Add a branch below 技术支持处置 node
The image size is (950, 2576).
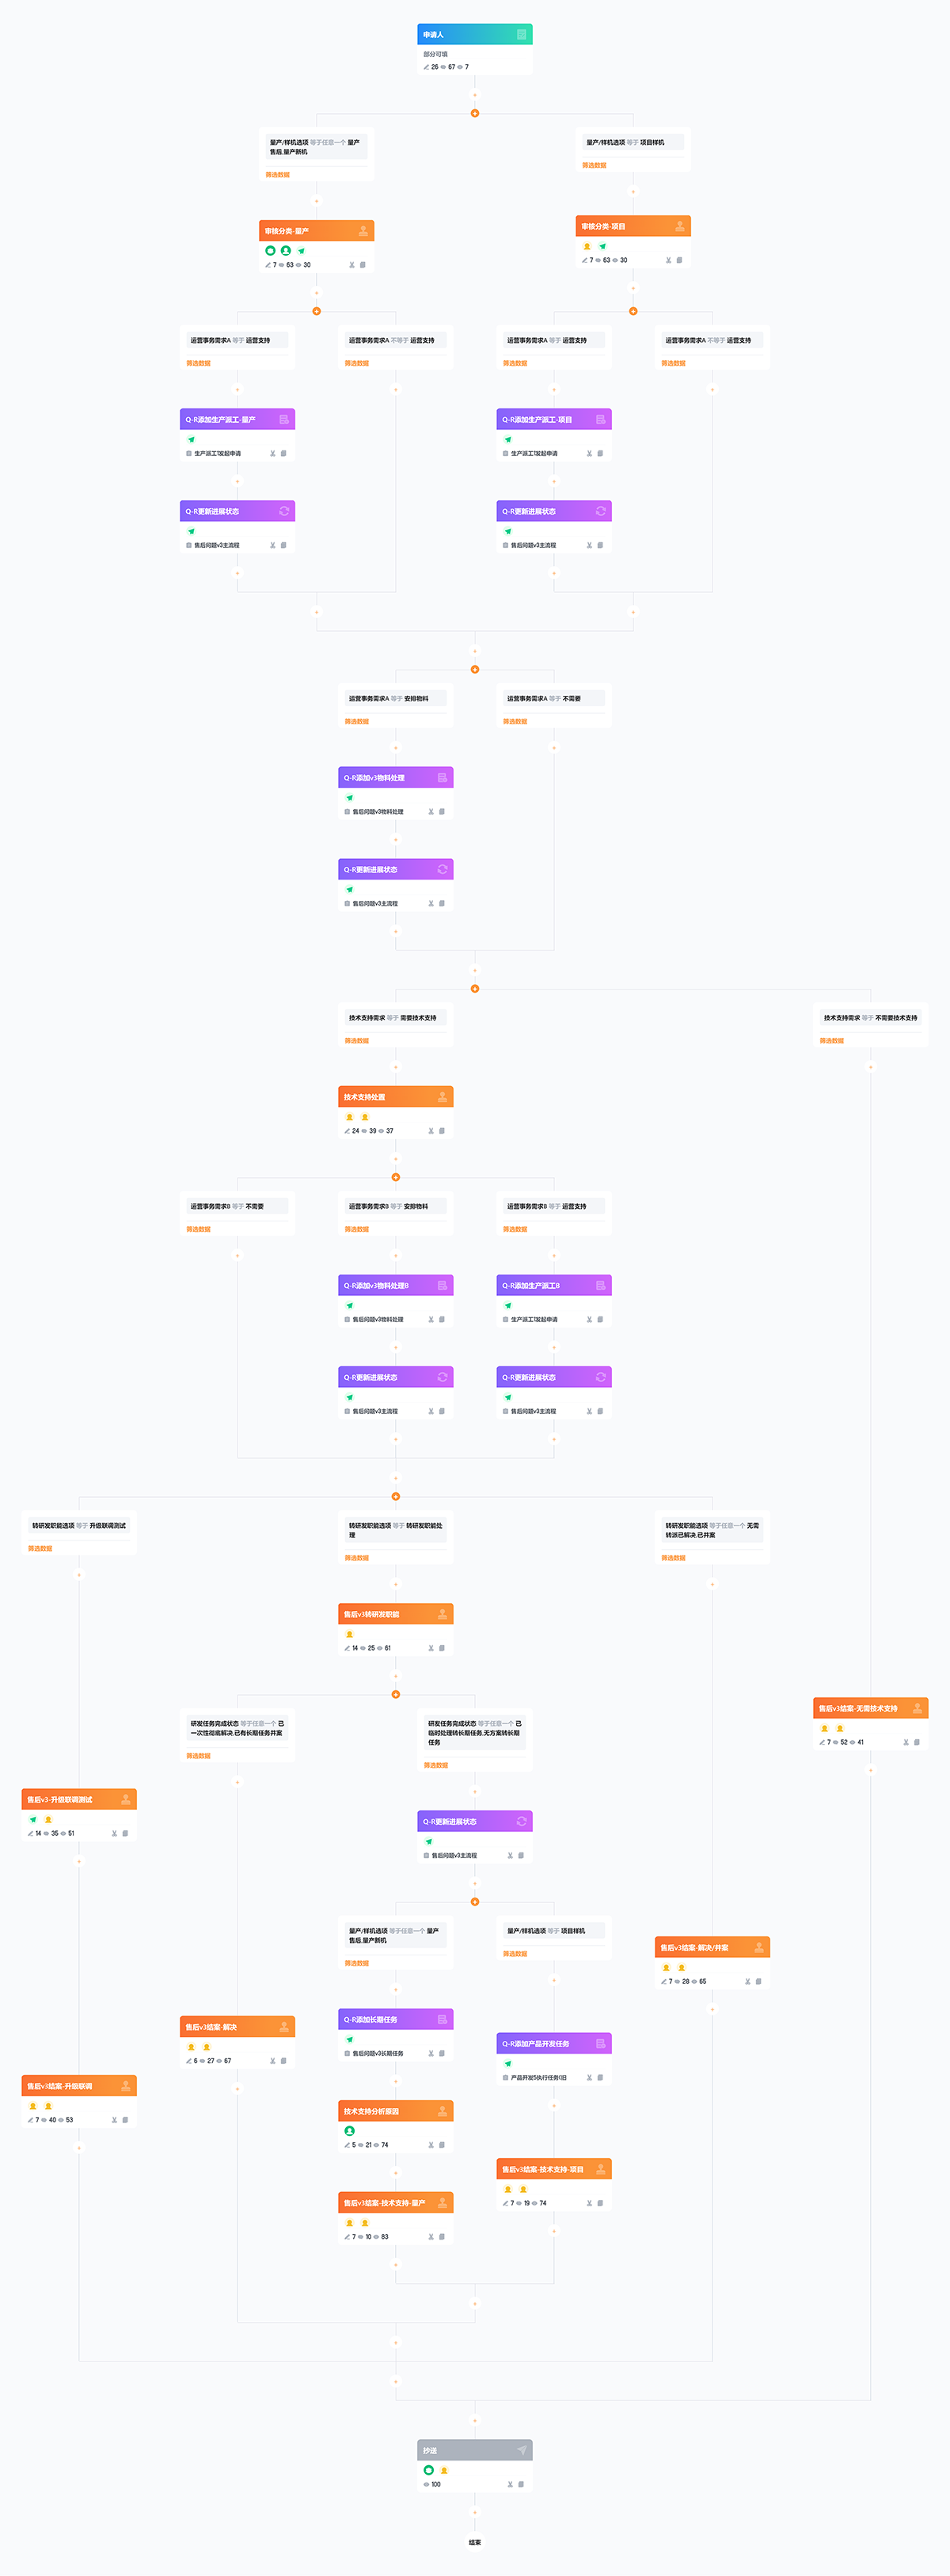[396, 1177]
